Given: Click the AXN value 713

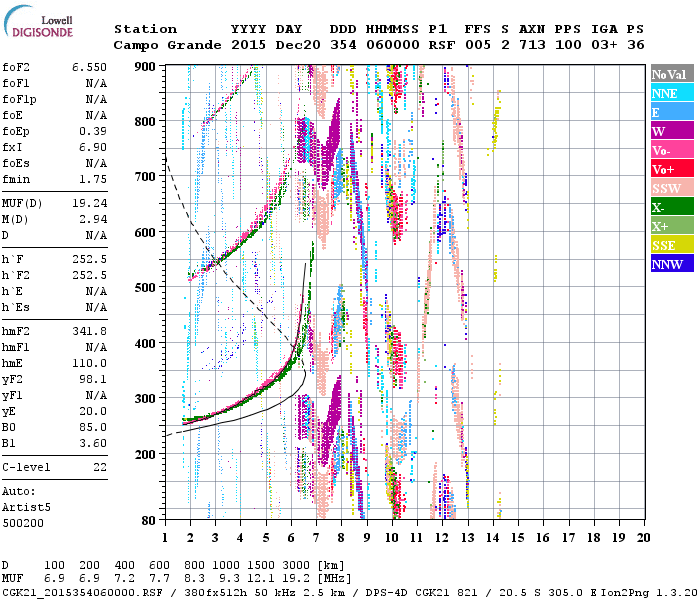Looking at the screenshot, I should pyautogui.click(x=532, y=45).
